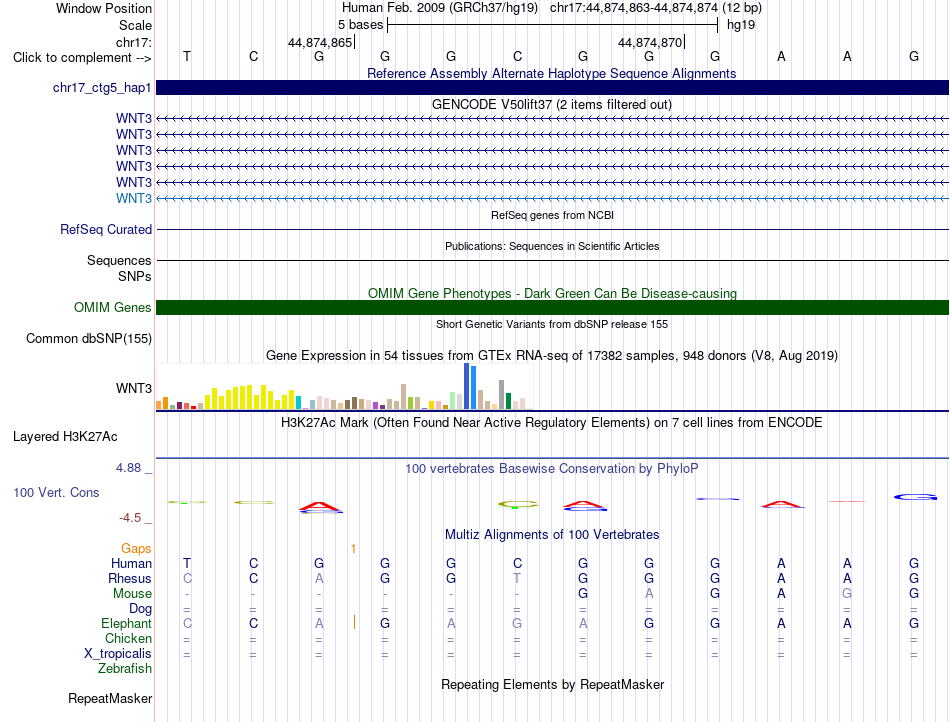
Task: Open the OMIM Genes track label
Action: pyautogui.click(x=113, y=308)
